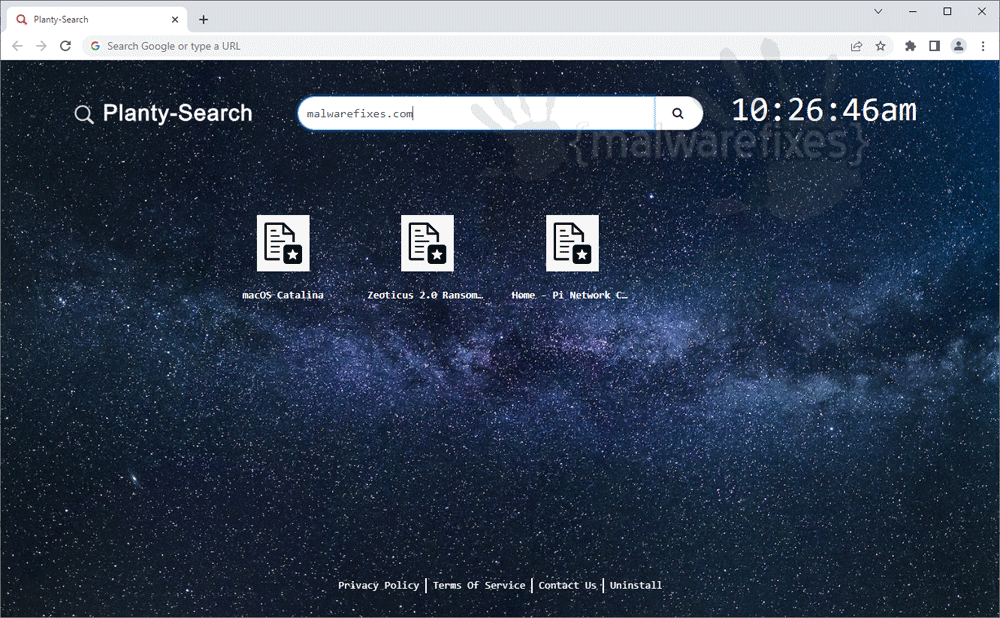Click the Uninstall link
Screen dimensions: 1000x618
[636, 585]
